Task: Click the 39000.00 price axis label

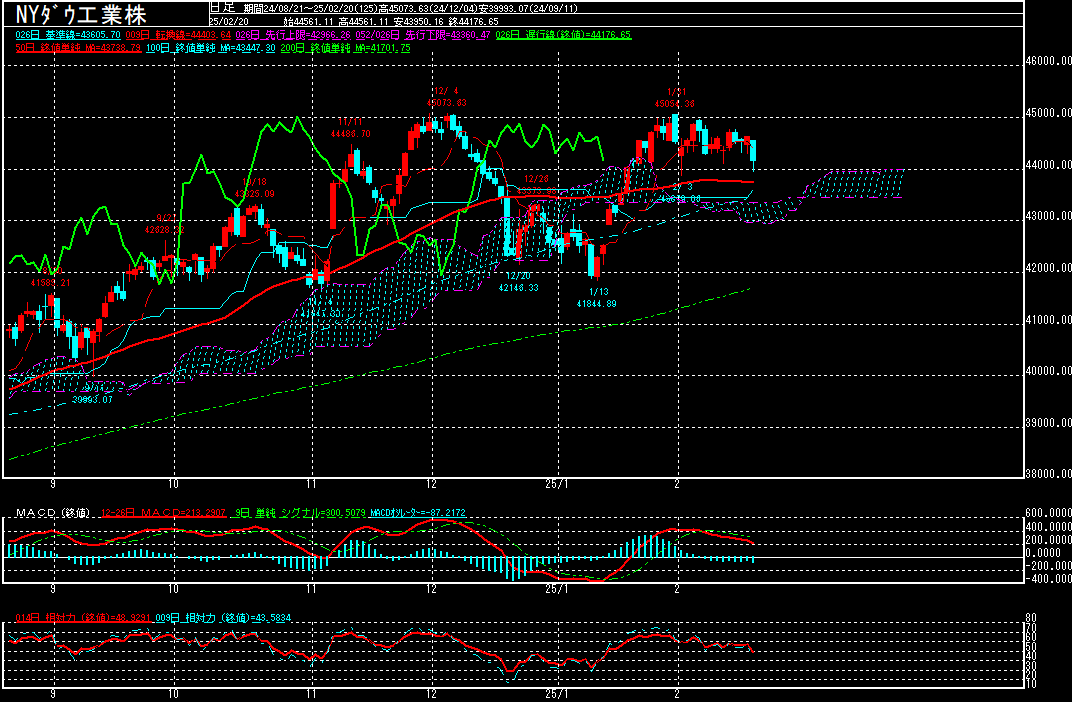Action: (1049, 423)
